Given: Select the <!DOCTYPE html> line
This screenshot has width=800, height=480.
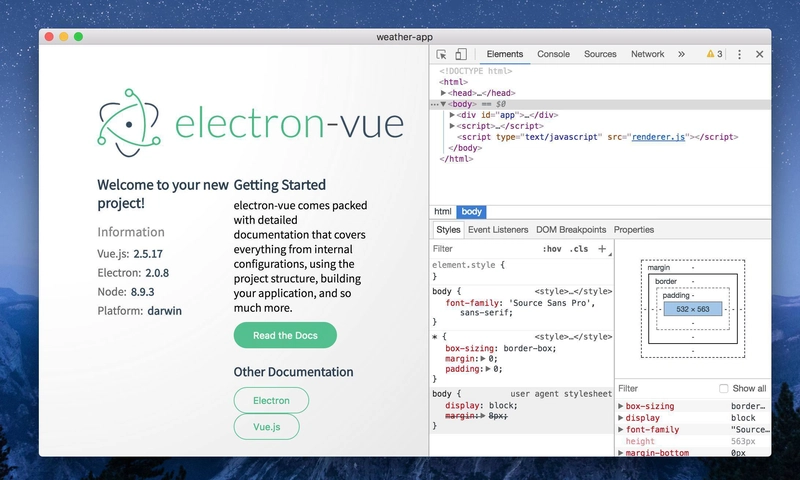Looking at the screenshot, I should click(x=476, y=71).
